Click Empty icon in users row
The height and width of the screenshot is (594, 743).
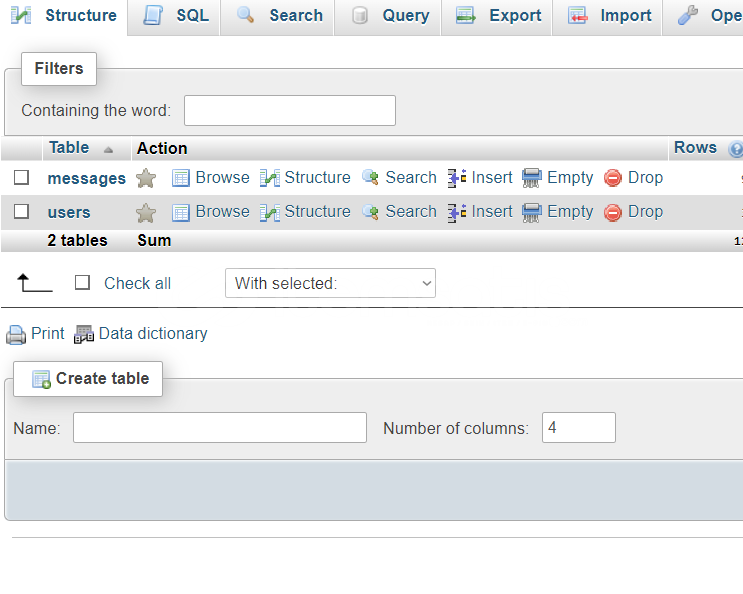532,212
